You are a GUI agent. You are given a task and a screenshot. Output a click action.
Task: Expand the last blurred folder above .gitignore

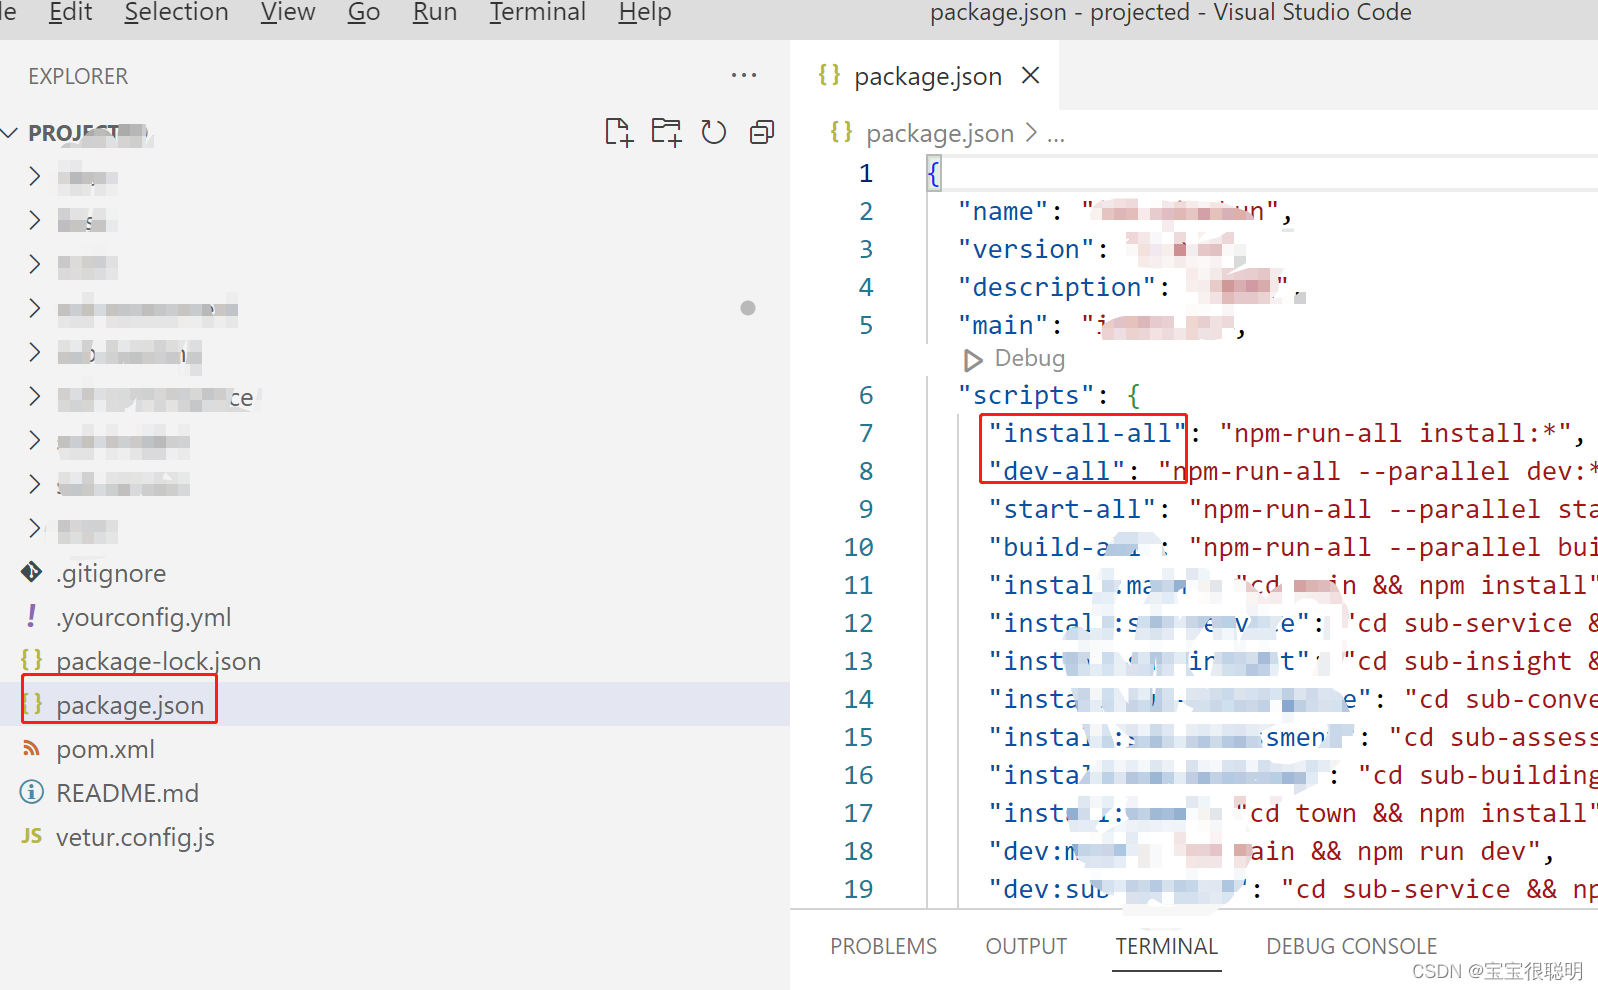point(35,528)
